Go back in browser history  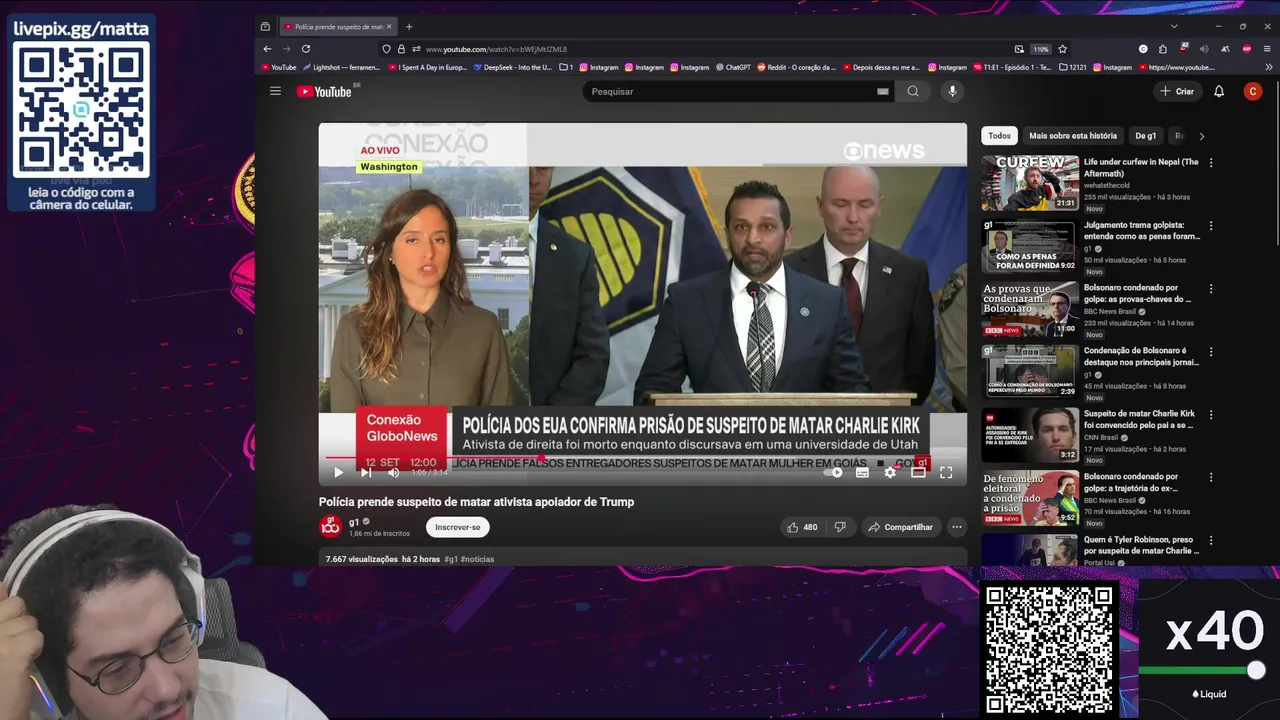267,49
